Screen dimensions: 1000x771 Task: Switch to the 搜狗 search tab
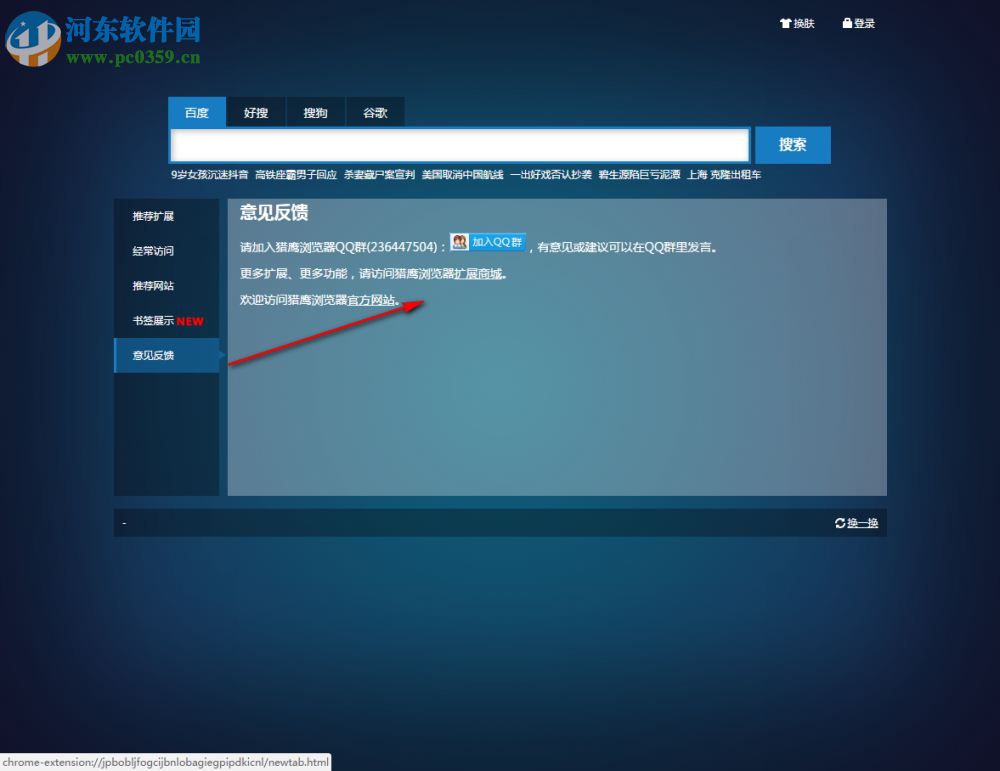click(x=315, y=112)
